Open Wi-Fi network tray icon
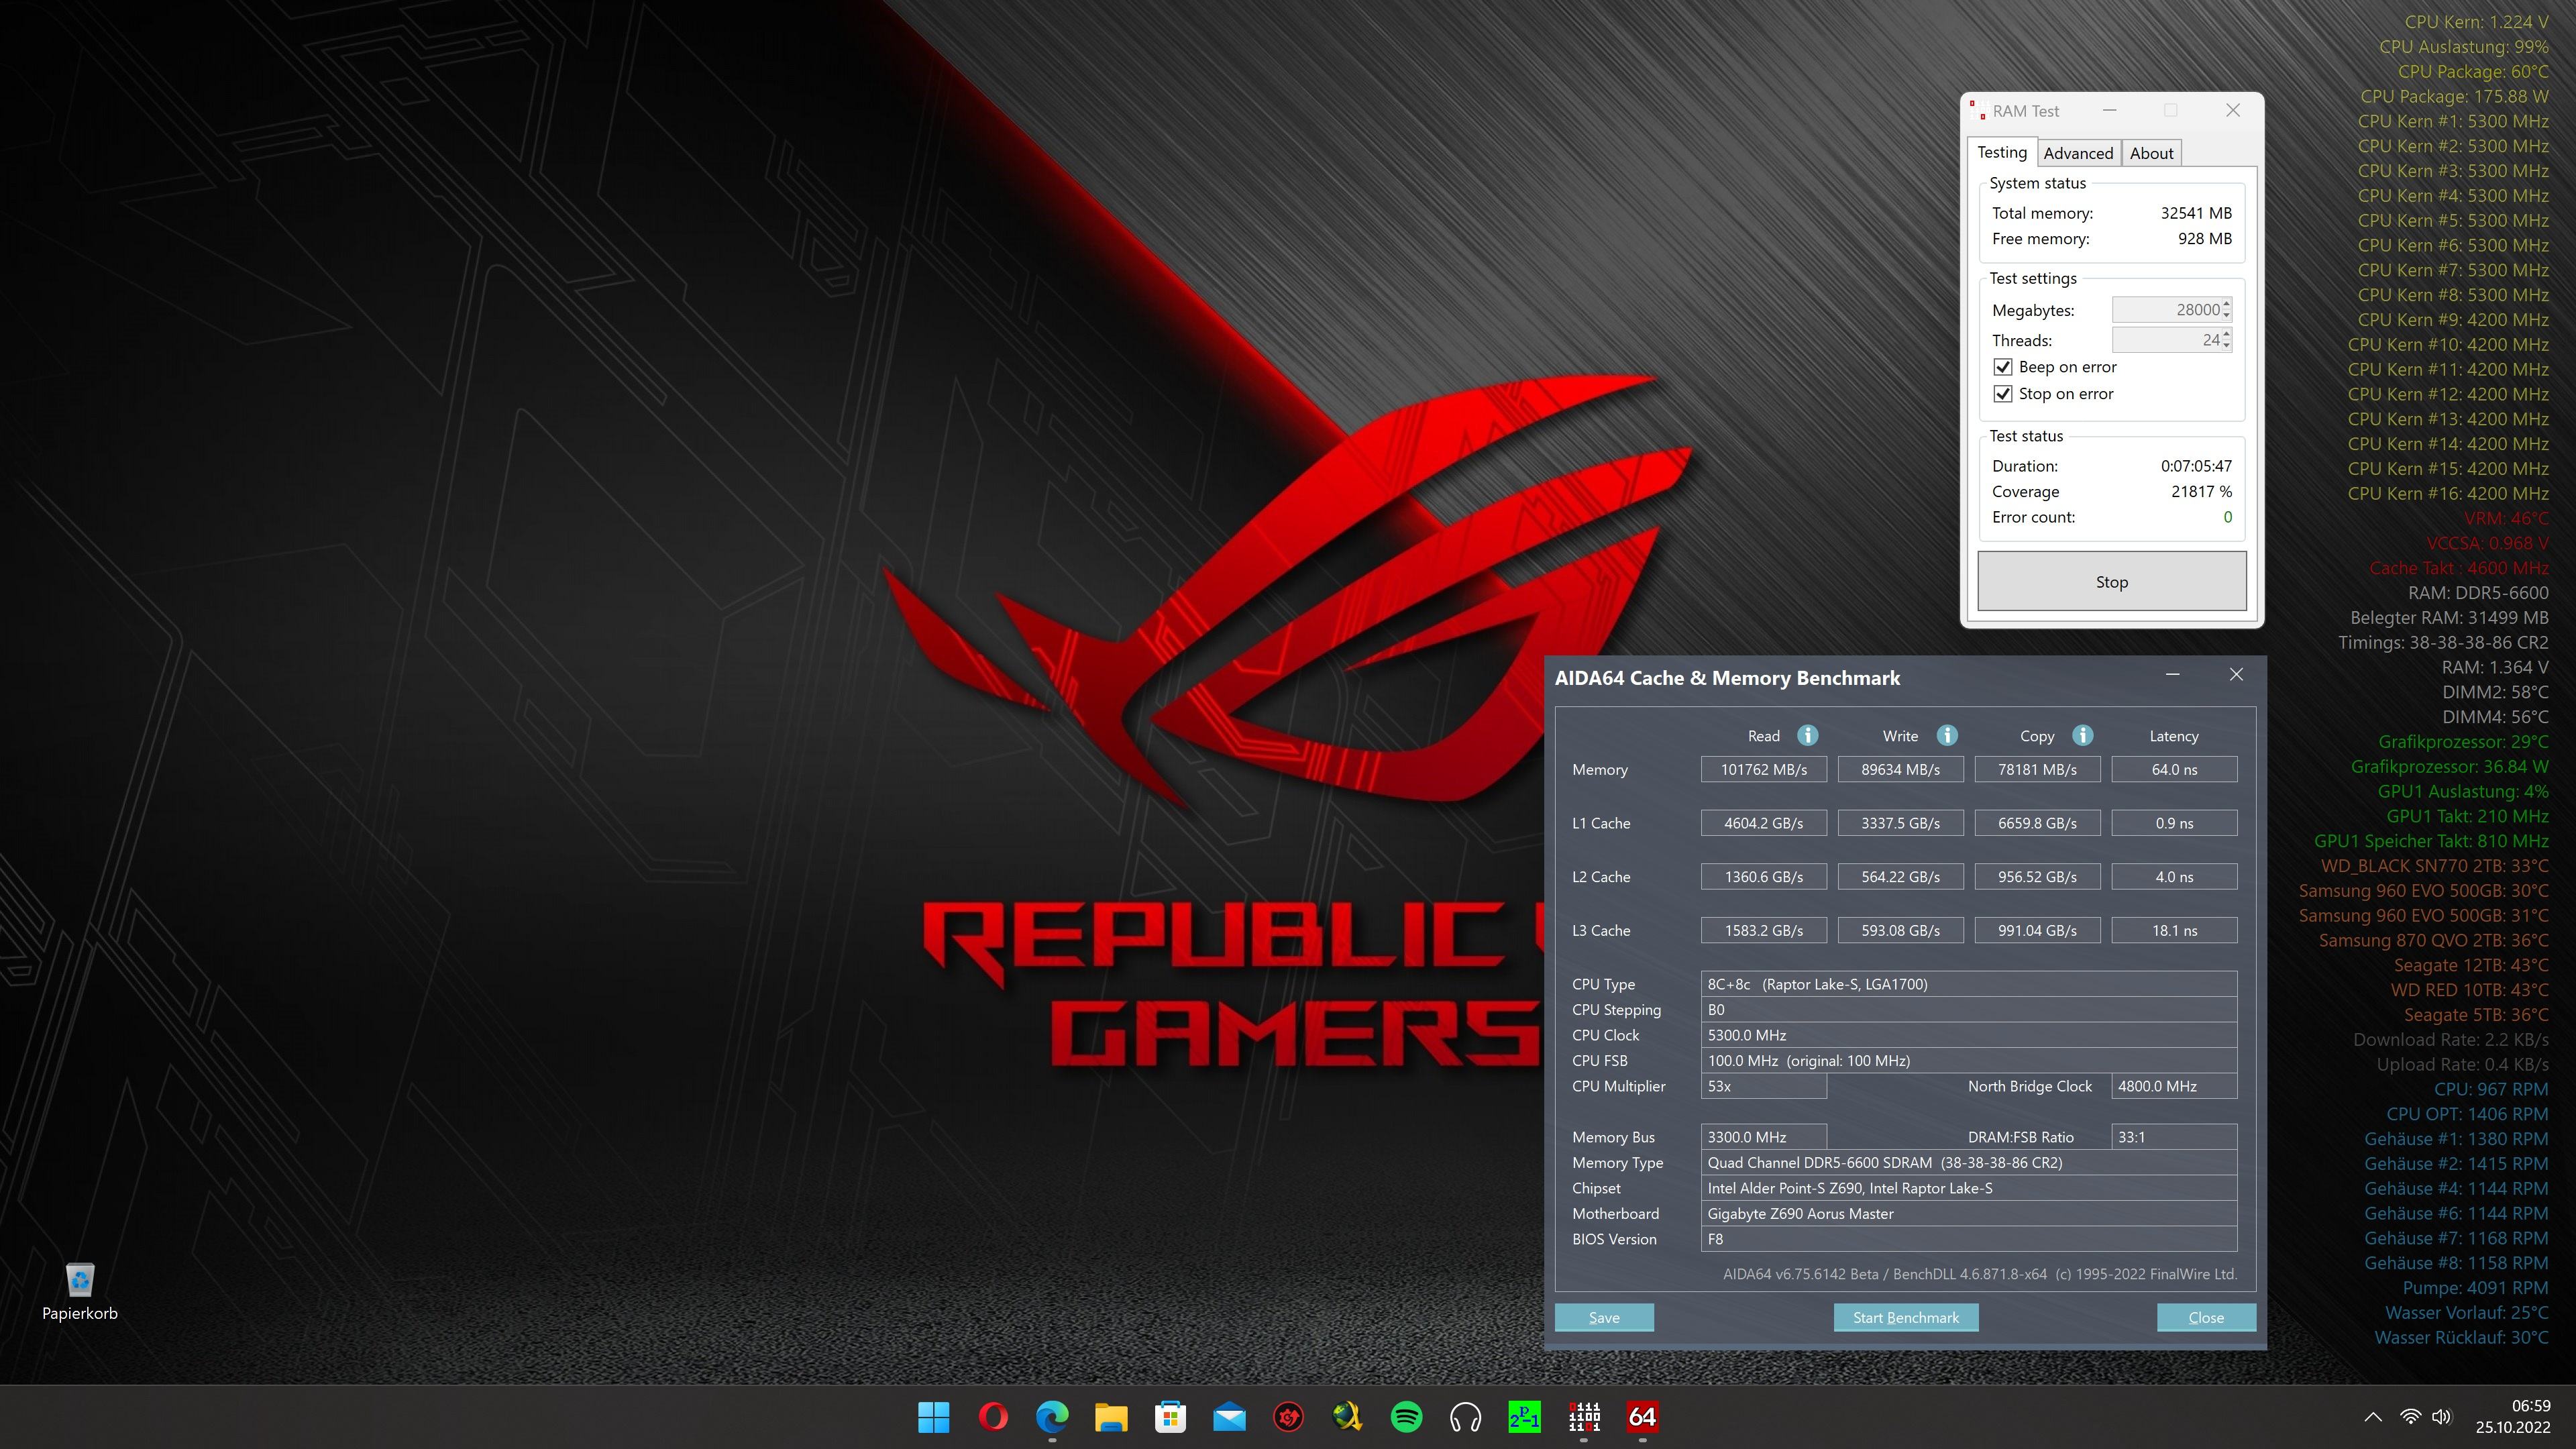The width and height of the screenshot is (2576, 1449). coord(2411,1417)
